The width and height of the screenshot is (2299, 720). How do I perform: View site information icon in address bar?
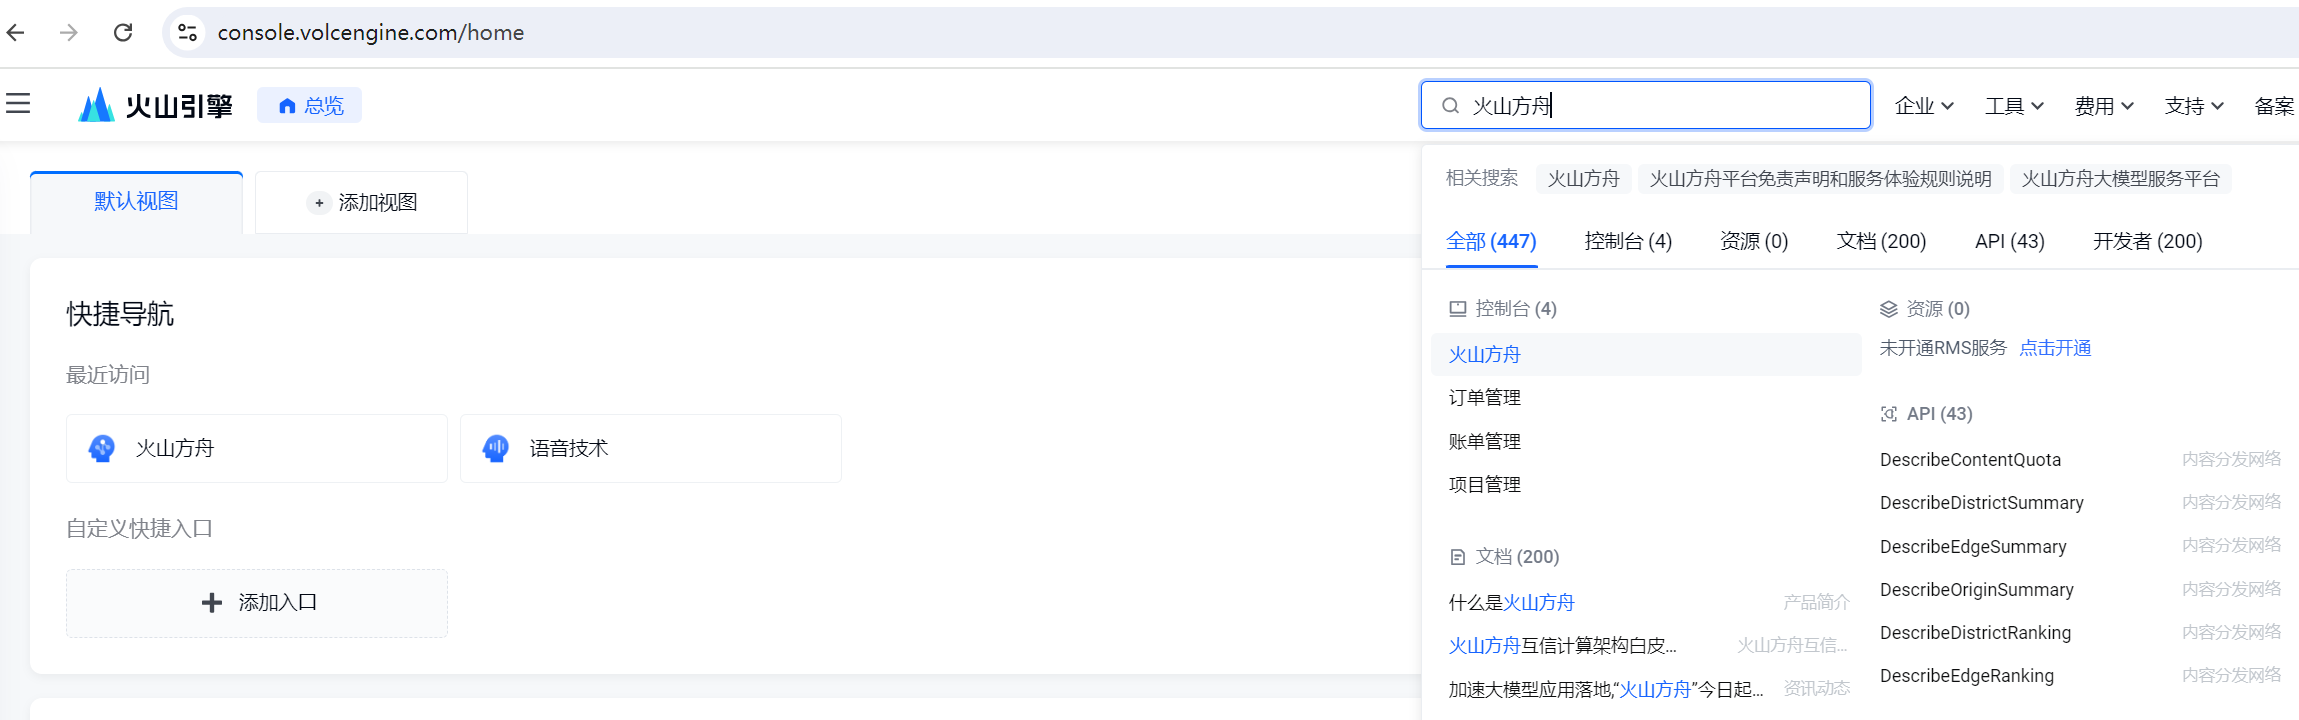click(x=187, y=33)
